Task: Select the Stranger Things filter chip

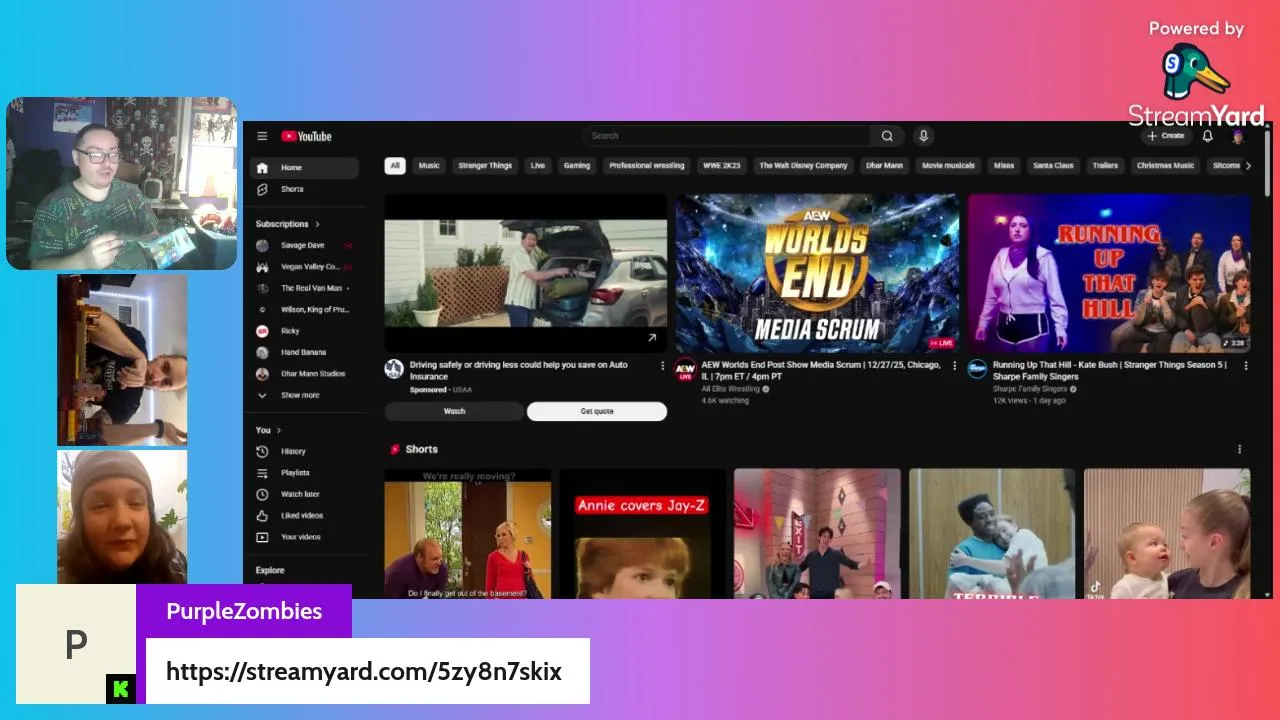Action: 485,166
